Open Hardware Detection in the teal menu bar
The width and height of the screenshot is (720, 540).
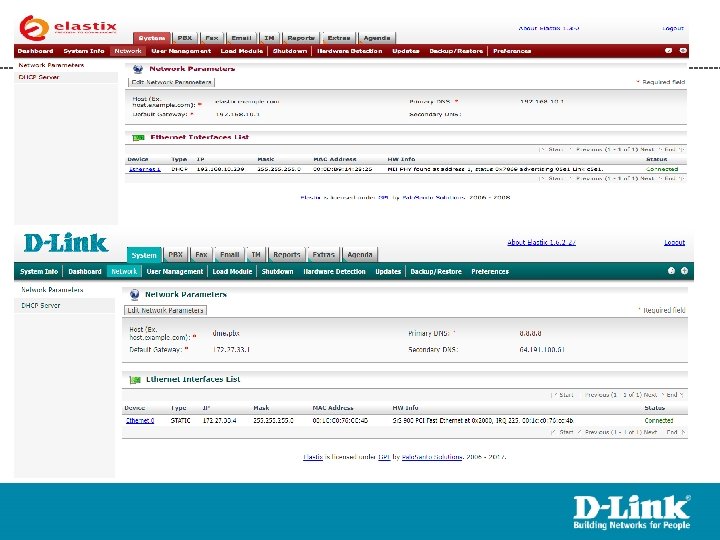pyautogui.click(x=334, y=271)
